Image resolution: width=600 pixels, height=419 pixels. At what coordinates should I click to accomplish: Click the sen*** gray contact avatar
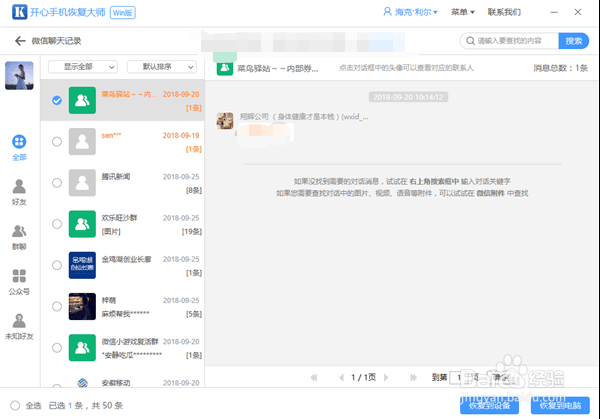click(x=82, y=142)
